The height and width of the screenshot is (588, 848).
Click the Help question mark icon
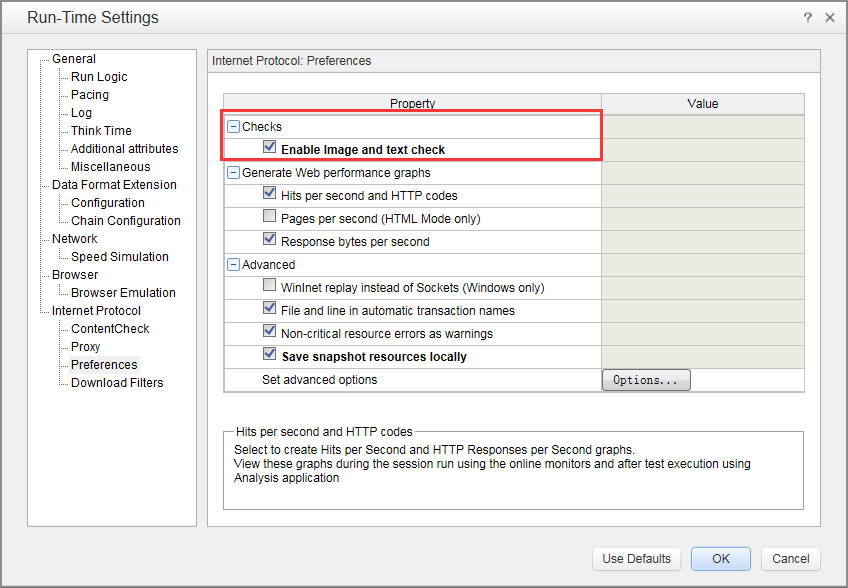[807, 18]
